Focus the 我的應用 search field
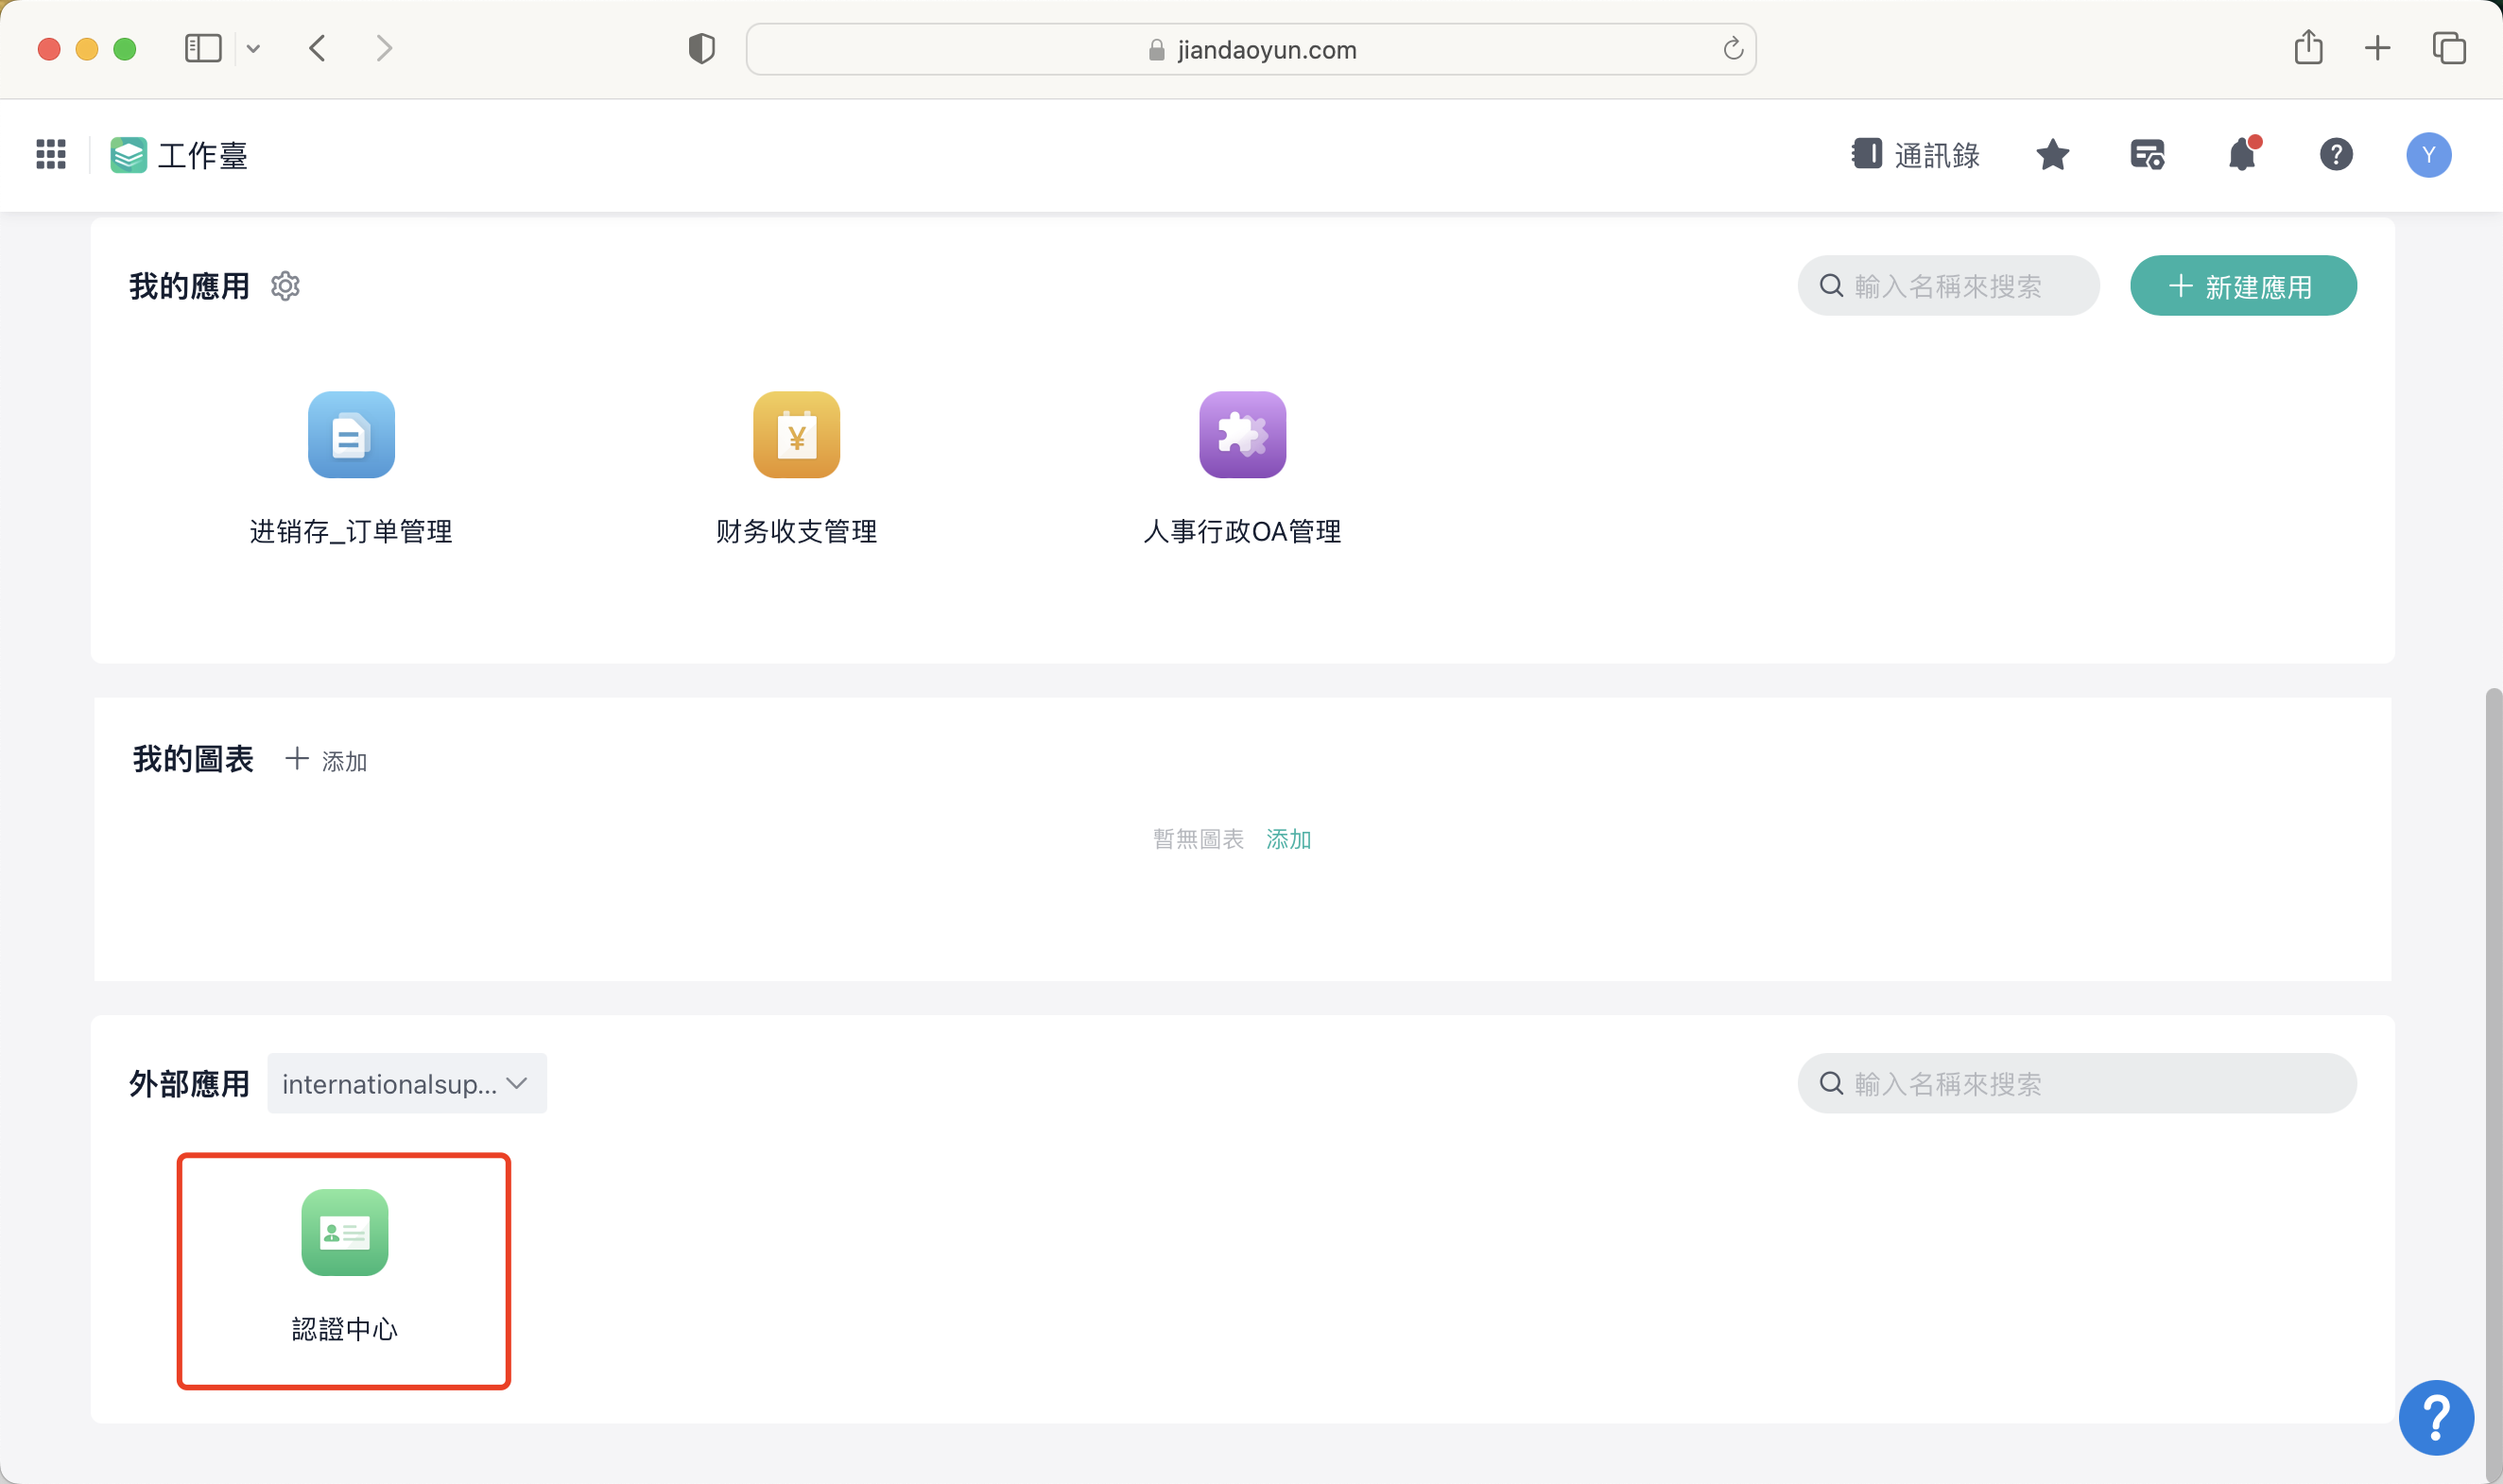2503x1484 pixels. (1960, 286)
